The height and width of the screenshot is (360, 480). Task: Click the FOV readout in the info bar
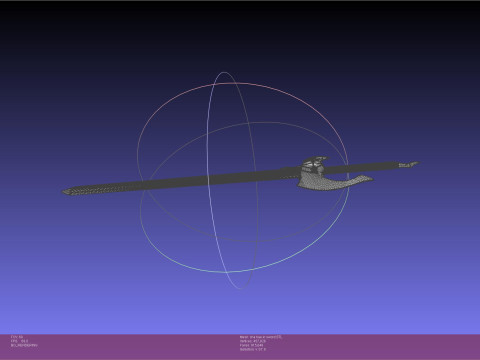click(x=17, y=337)
